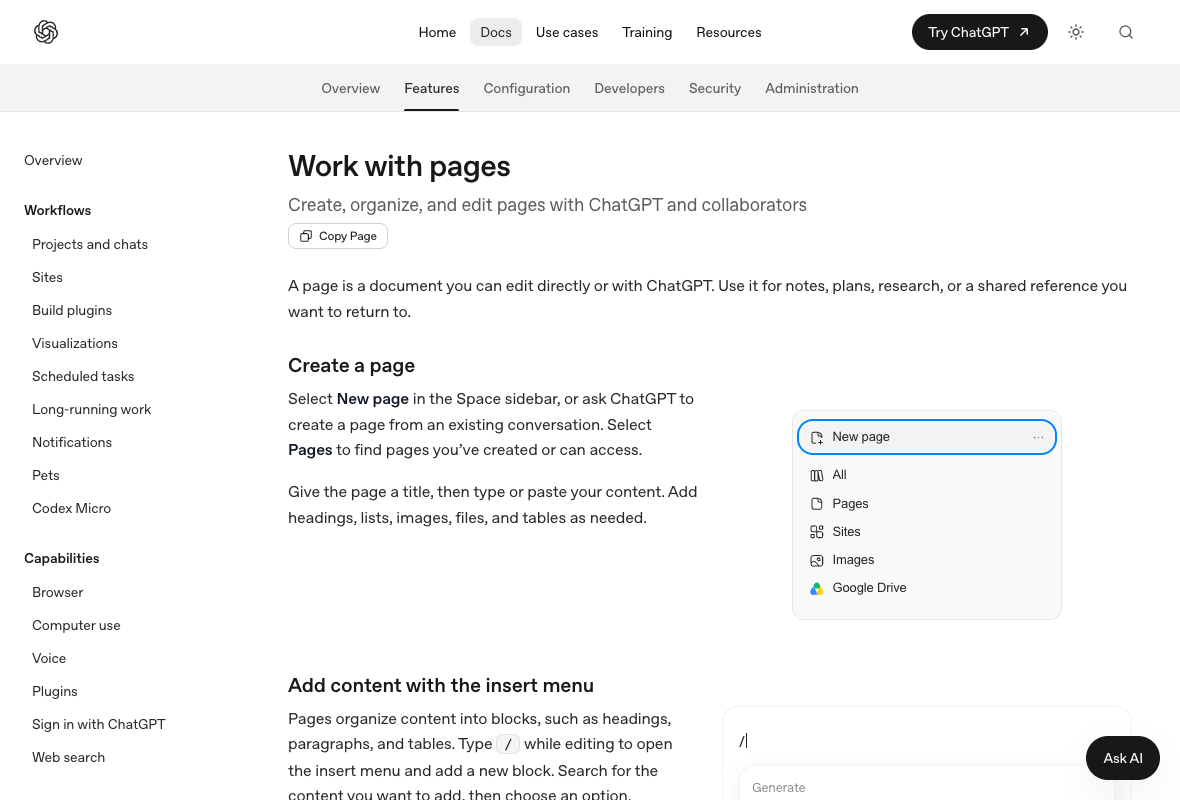Viewport: 1180px width, 800px height.
Task: Open Sign in with ChatGPT link
Action: coord(99,725)
